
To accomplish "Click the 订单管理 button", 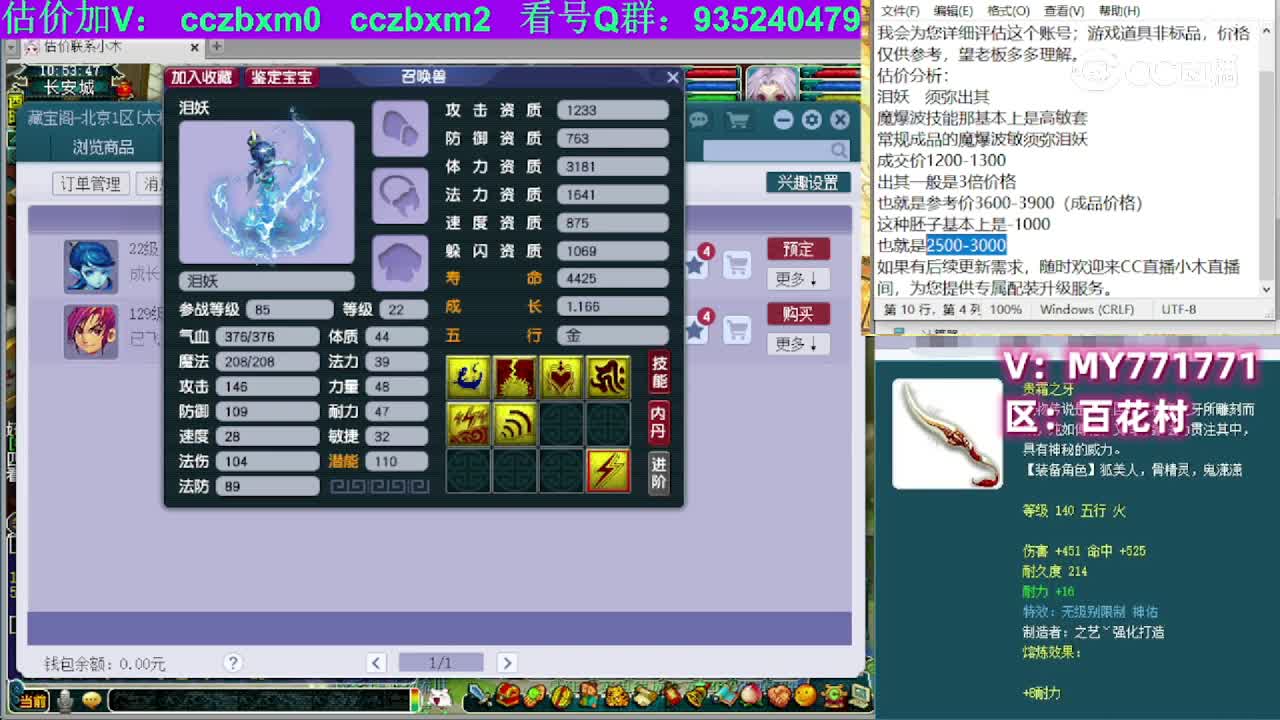I will 90,183.
